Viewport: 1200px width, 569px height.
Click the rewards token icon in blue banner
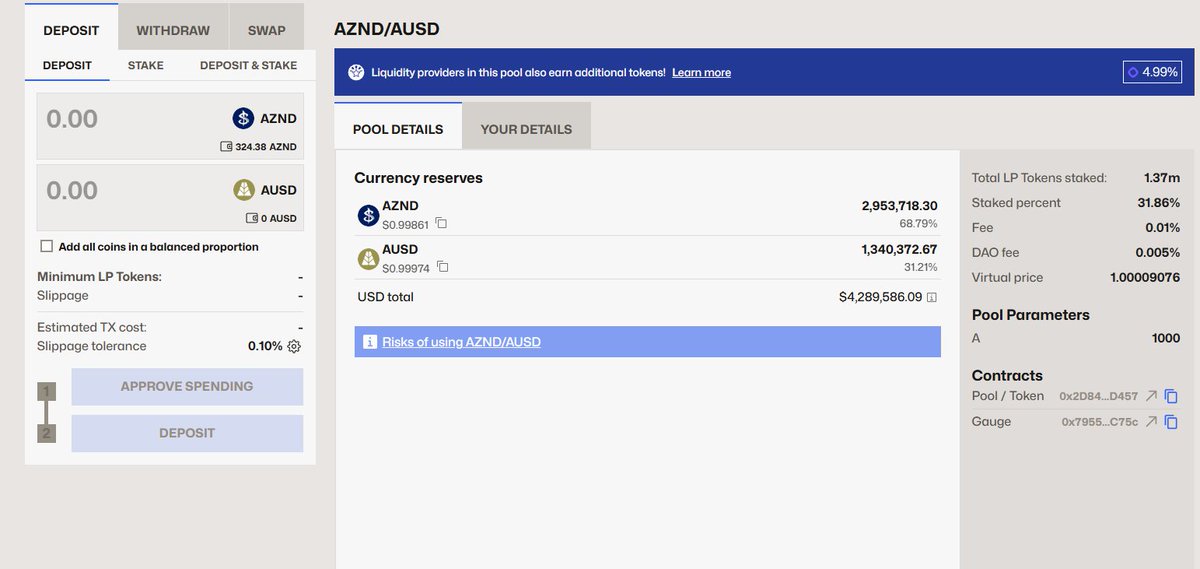click(x=356, y=72)
